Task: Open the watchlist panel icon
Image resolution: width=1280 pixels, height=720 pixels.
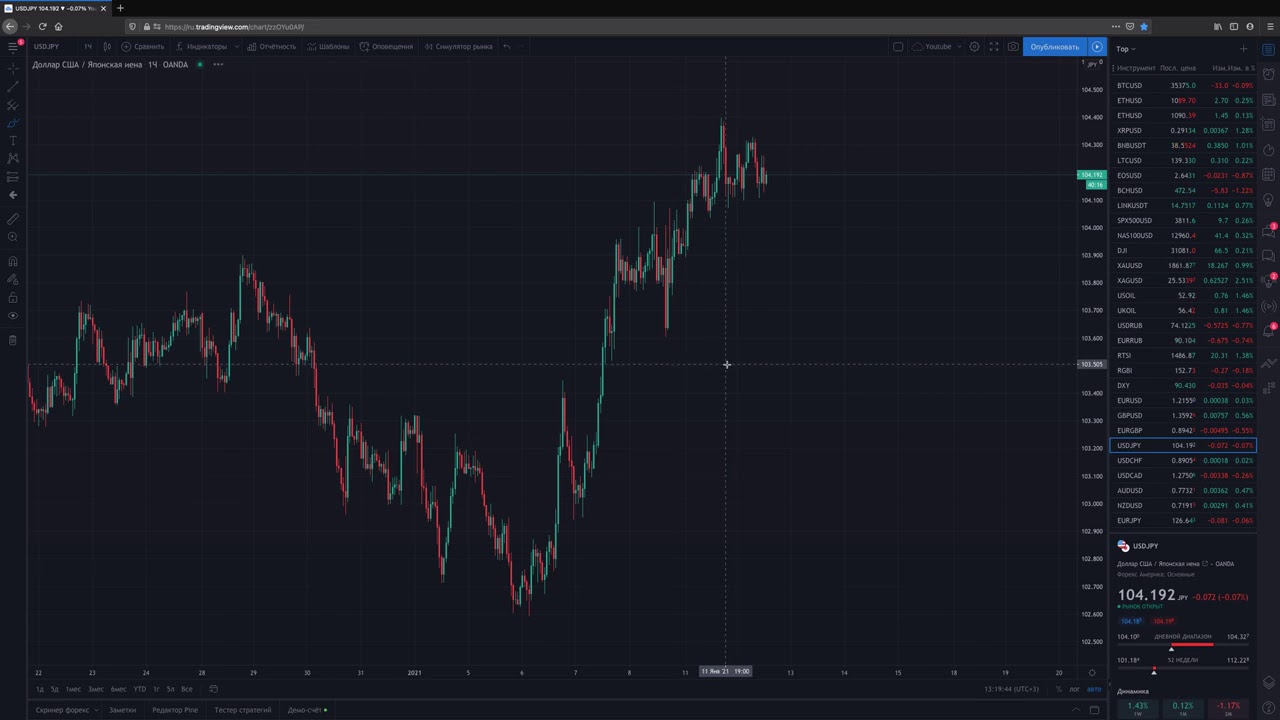Action: coord(1269,48)
